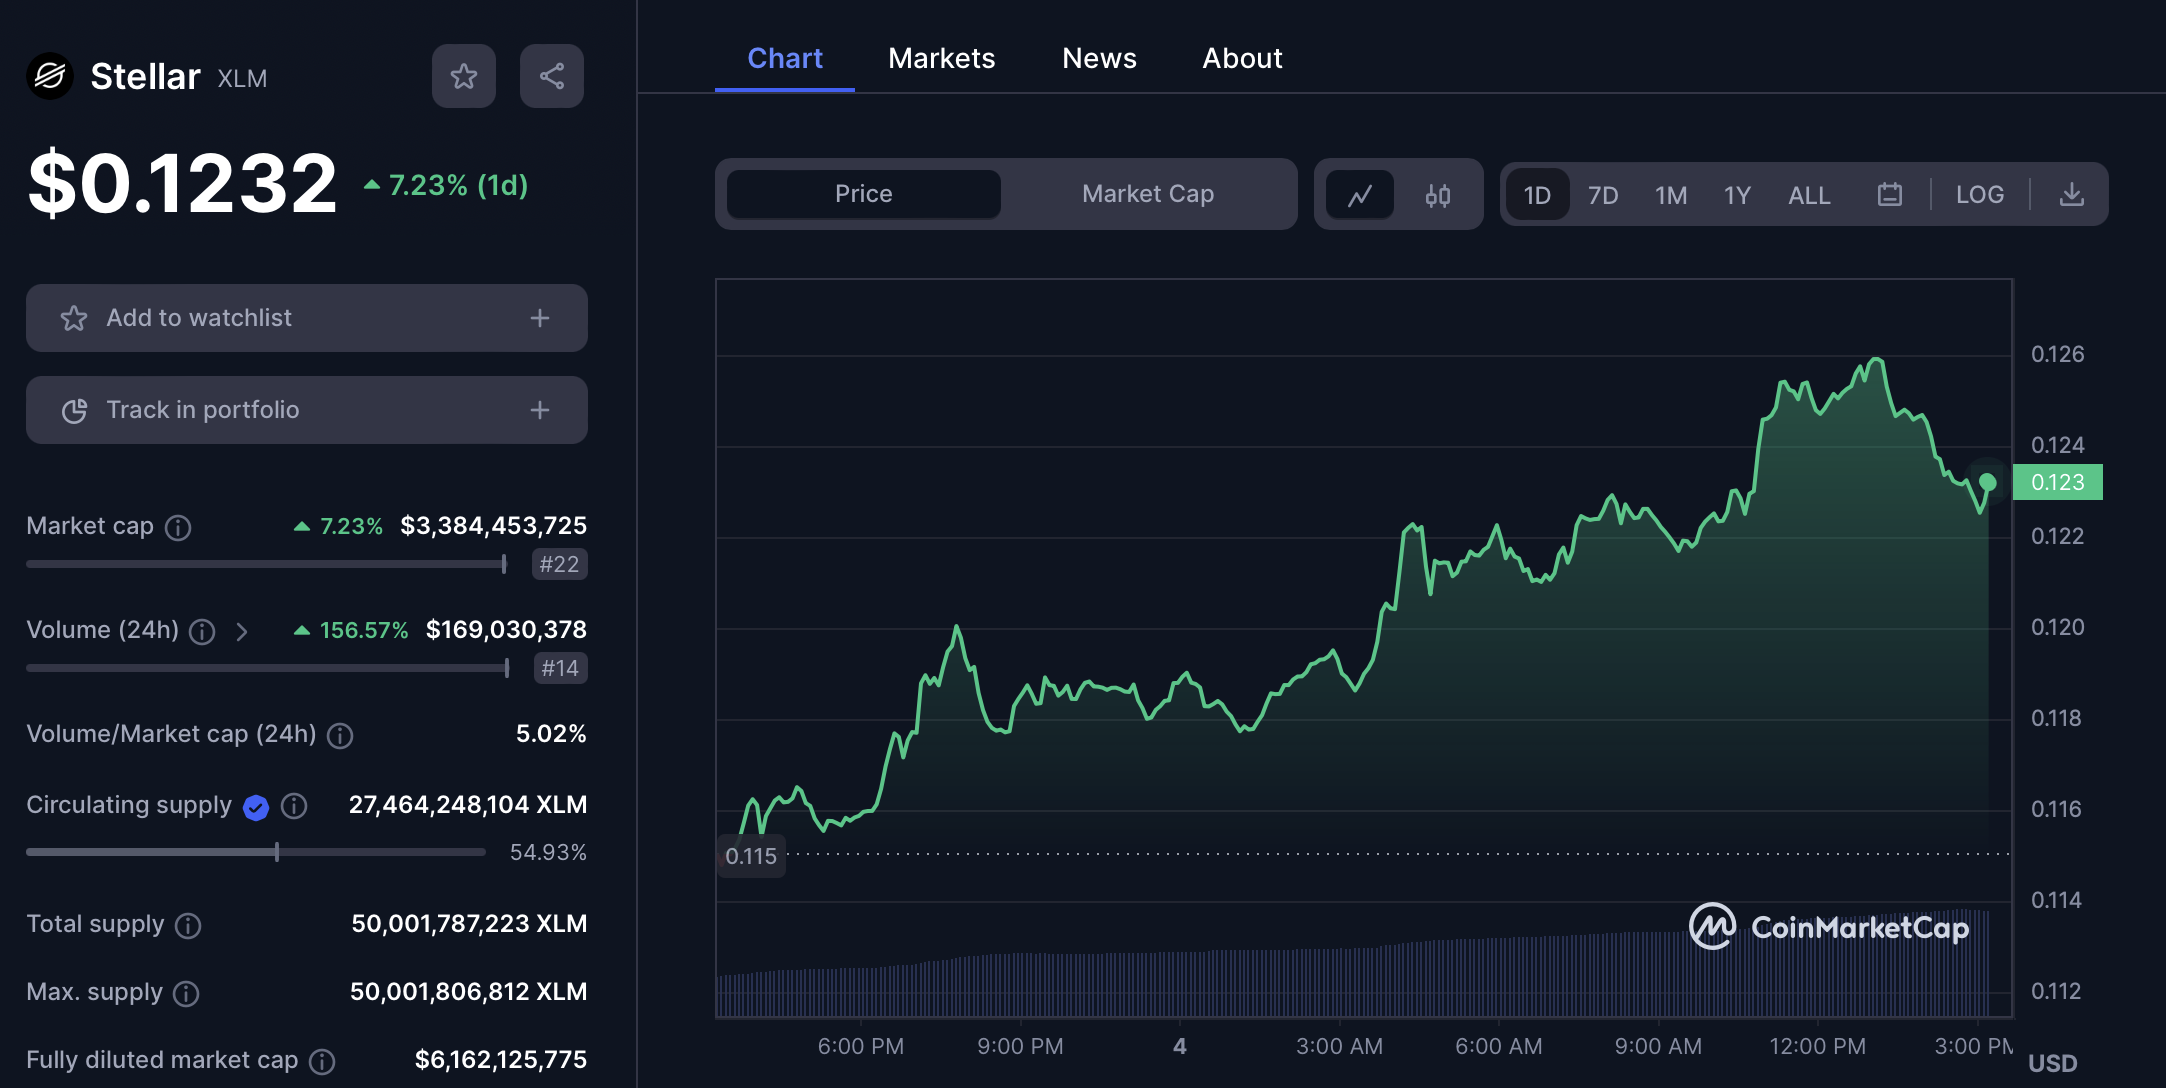Screen dimensions: 2166x1088
Task: Select the Market Cap chart toggle
Action: pos(1148,194)
